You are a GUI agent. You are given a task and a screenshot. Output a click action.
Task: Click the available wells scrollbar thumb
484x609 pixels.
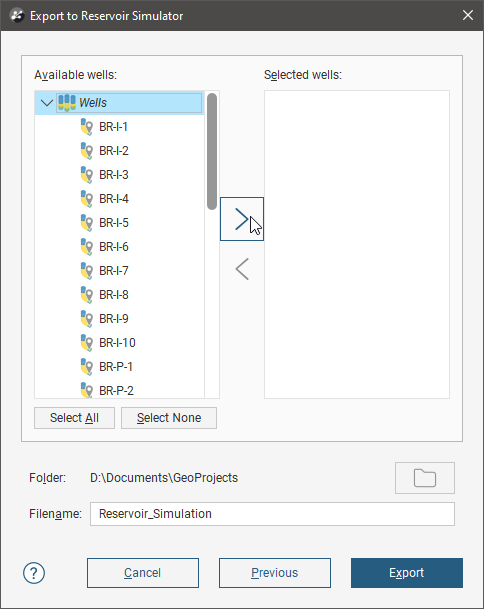(x=212, y=151)
